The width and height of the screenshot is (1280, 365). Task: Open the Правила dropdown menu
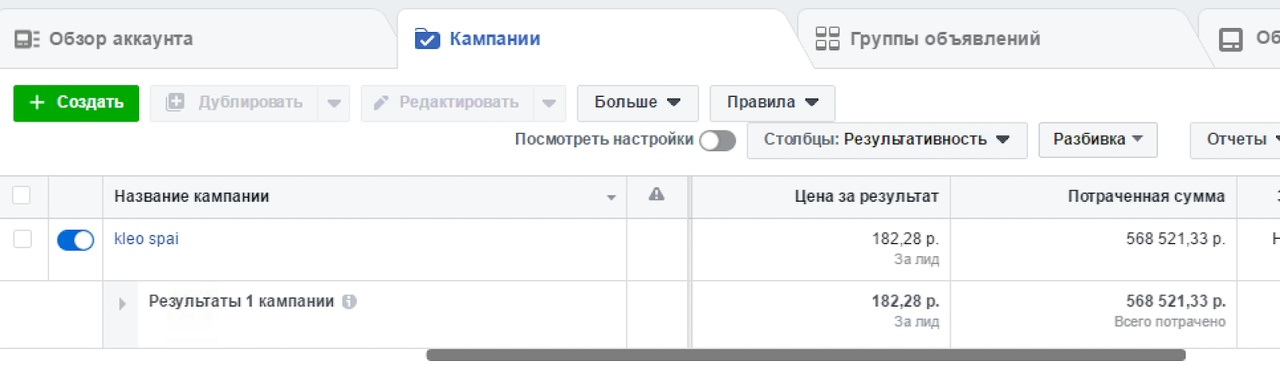[772, 103]
